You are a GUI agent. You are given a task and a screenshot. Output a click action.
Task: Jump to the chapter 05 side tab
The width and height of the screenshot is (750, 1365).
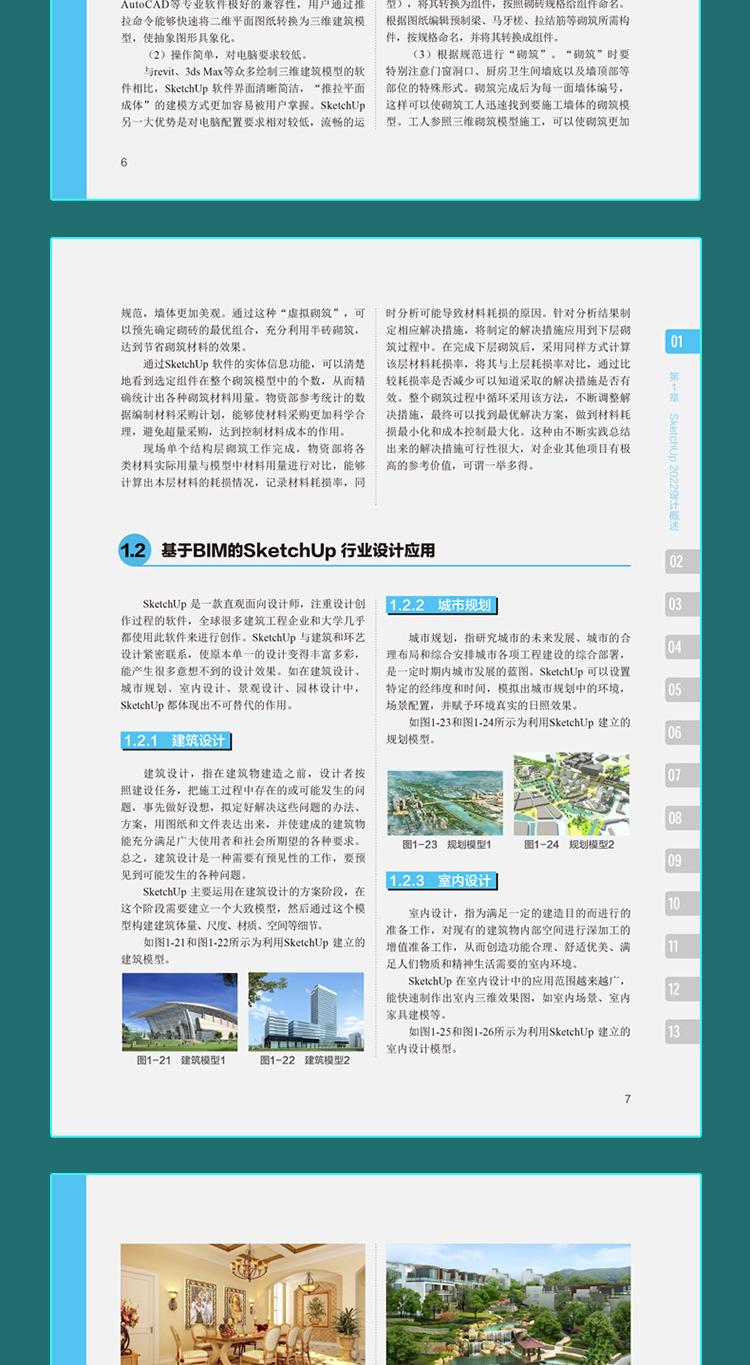(682, 690)
